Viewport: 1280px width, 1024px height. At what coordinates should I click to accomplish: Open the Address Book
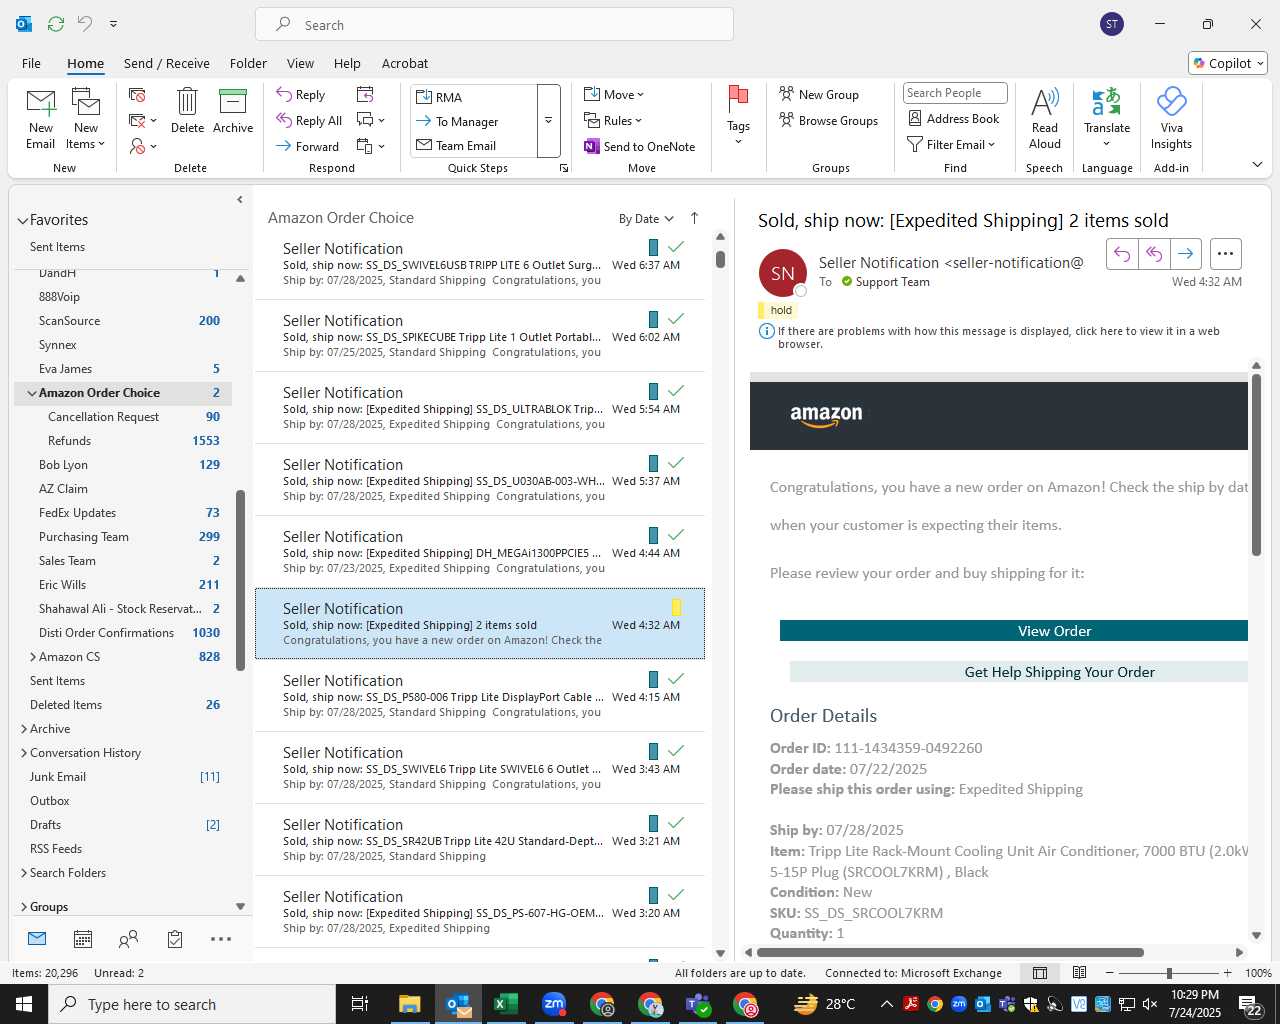point(954,119)
